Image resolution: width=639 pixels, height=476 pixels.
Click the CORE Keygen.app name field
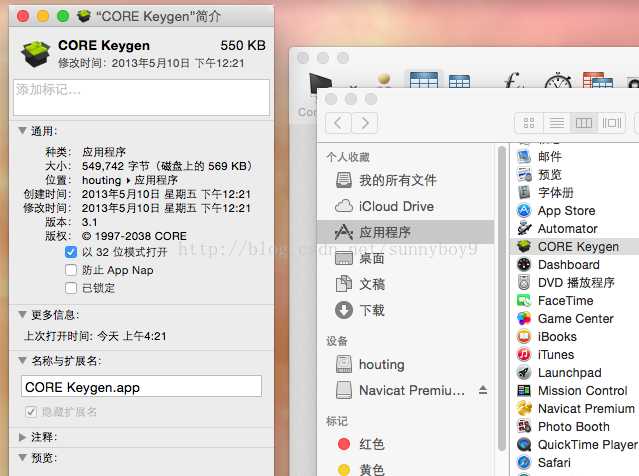point(141,386)
